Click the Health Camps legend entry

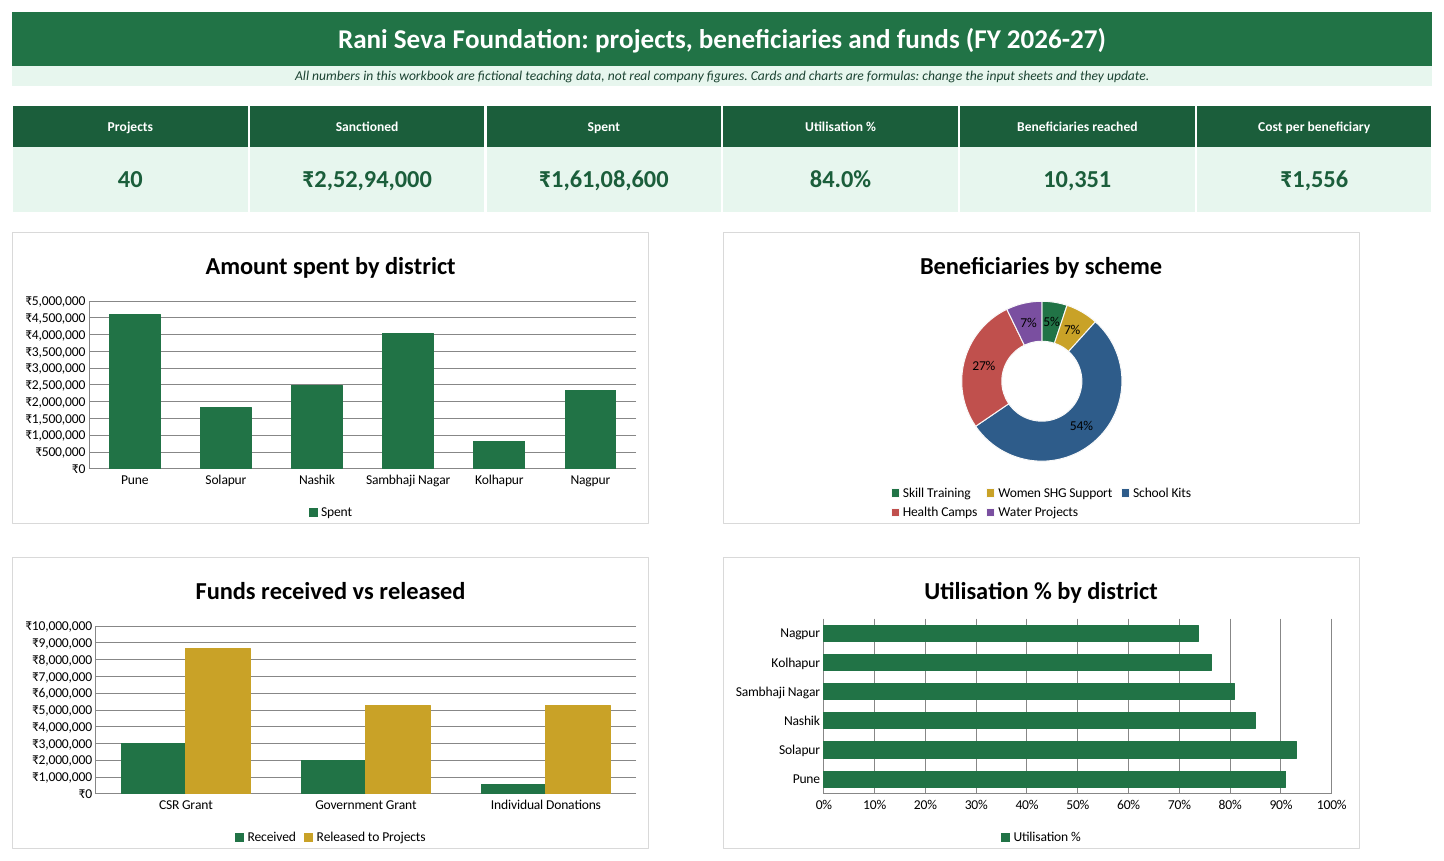[x=934, y=512]
